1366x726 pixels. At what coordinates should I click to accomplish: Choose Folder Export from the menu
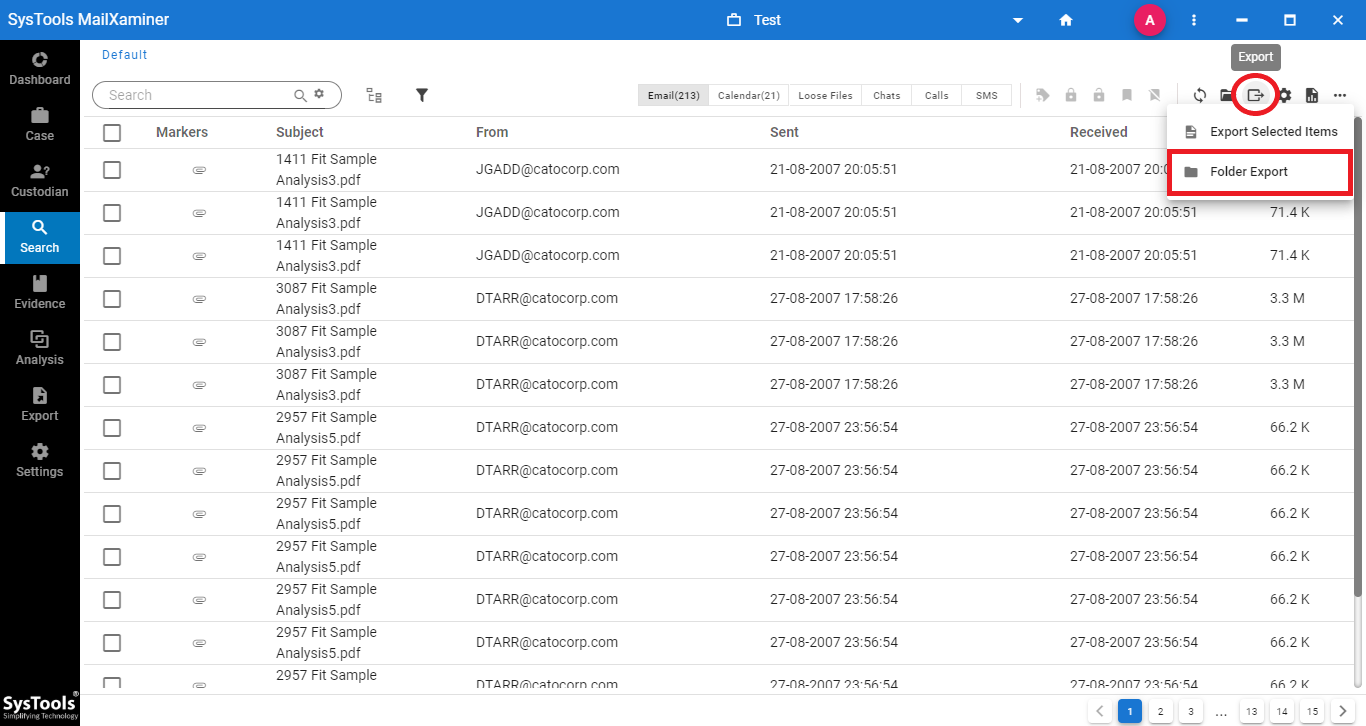(1260, 172)
